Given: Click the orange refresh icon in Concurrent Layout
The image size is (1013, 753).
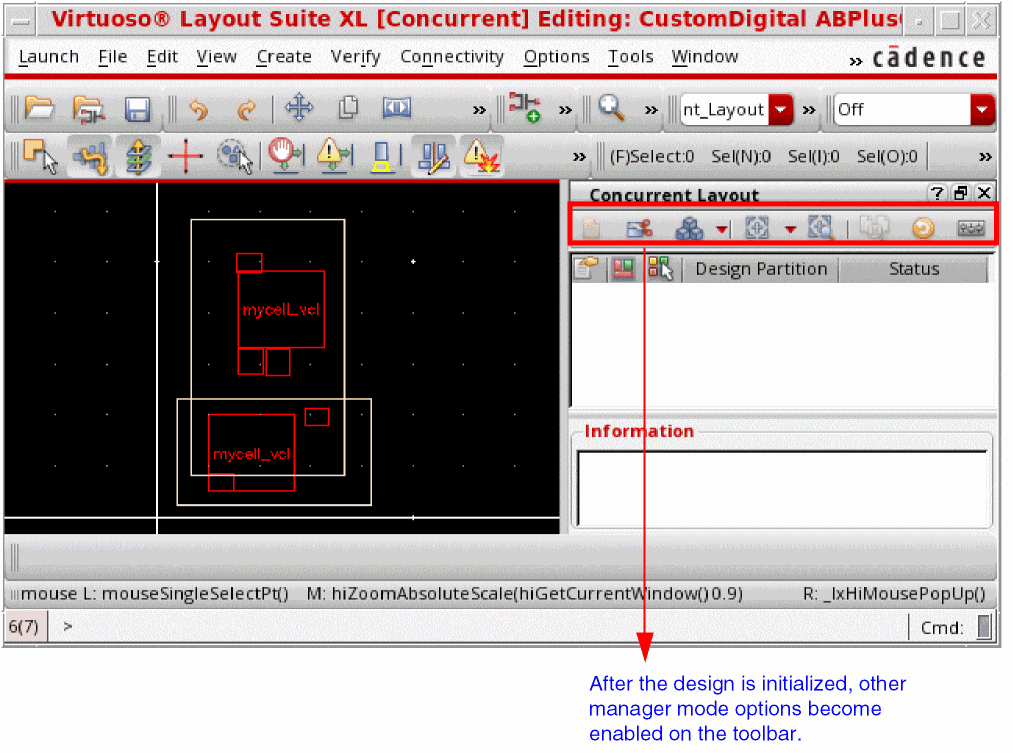Looking at the screenshot, I should 922,229.
